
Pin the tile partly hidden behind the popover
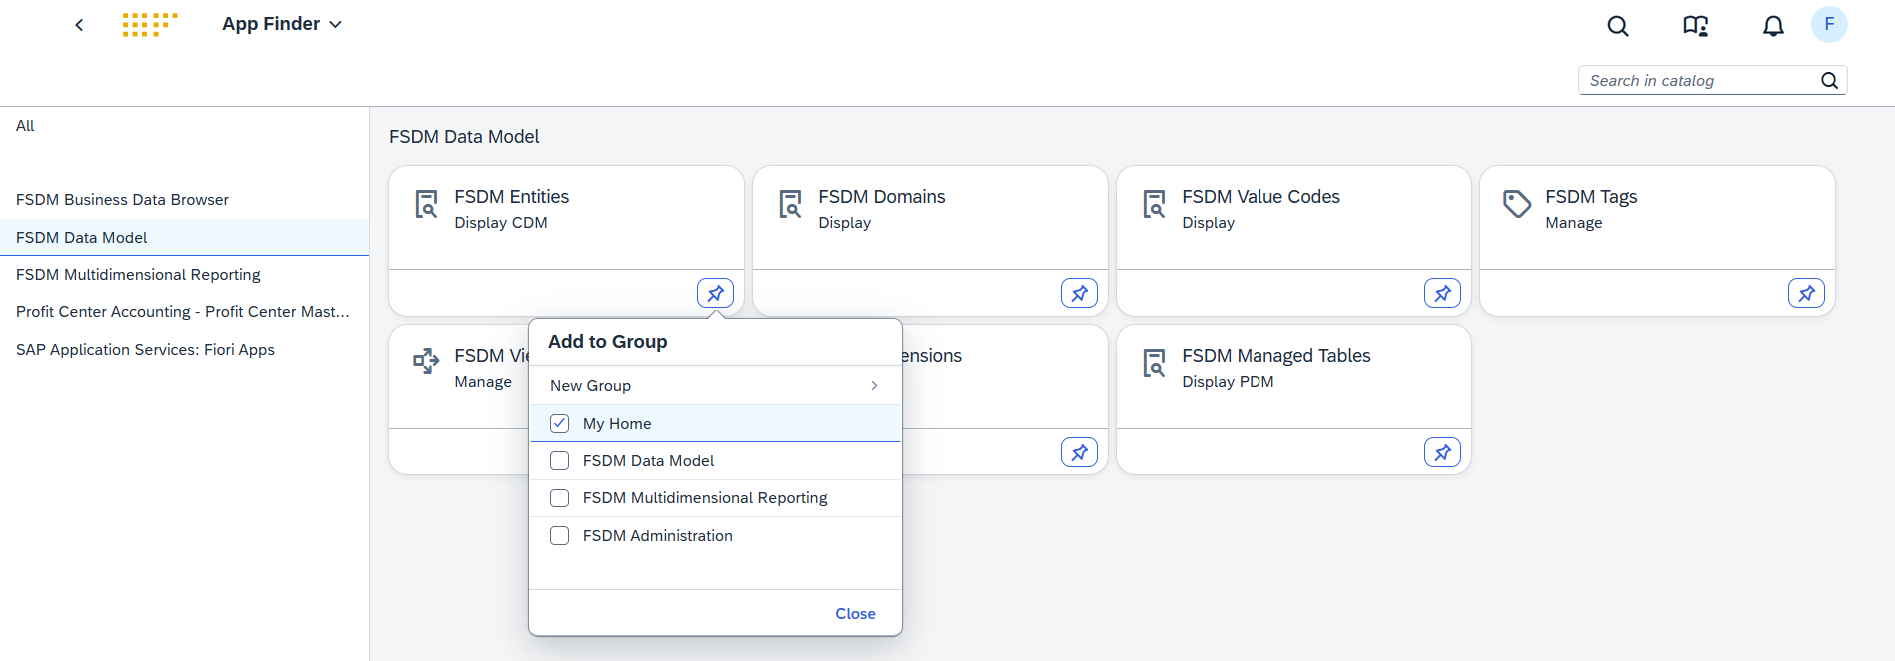point(1079,452)
